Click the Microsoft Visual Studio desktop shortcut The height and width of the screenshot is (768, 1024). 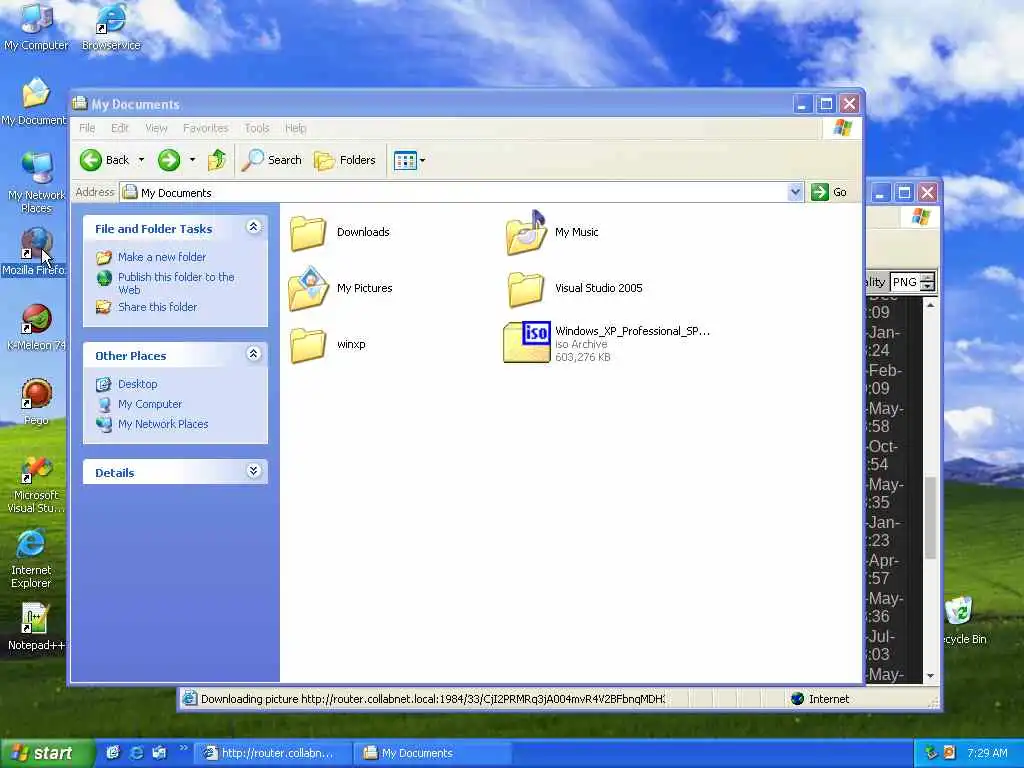pyautogui.click(x=36, y=484)
